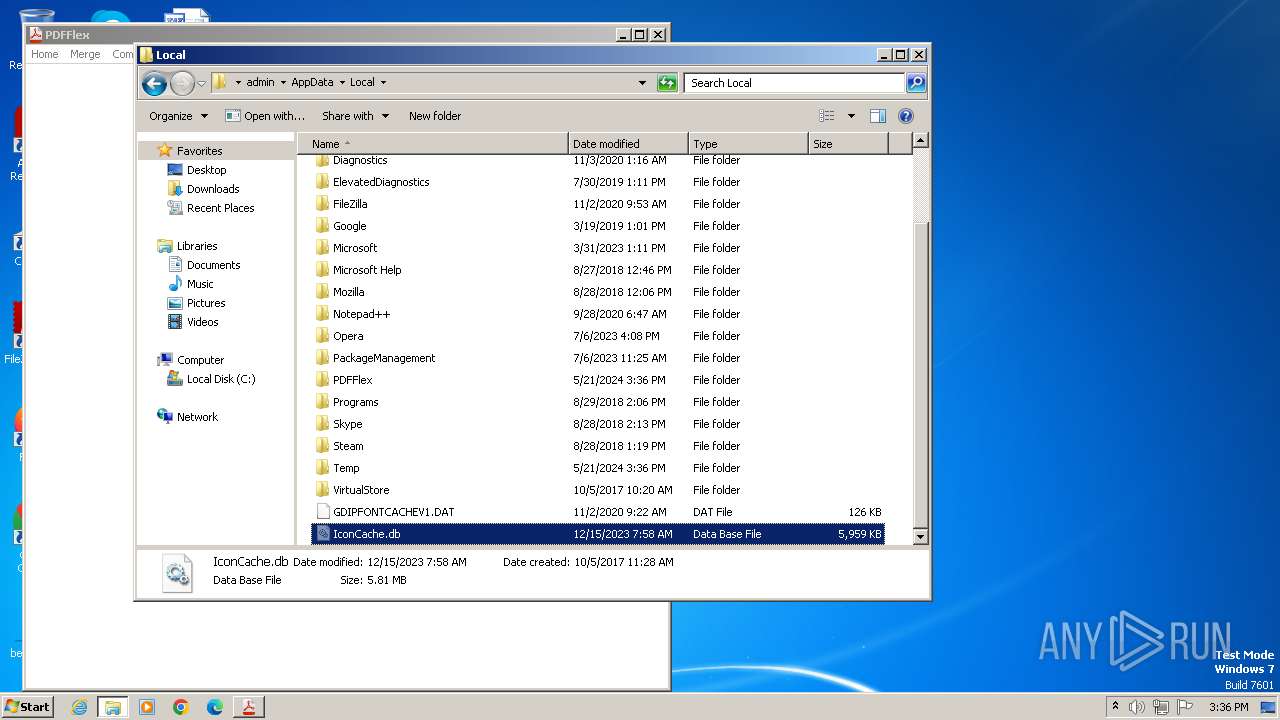This screenshot has width=1280, height=720.
Task: Select the Microsoft folder icon
Action: click(x=323, y=248)
